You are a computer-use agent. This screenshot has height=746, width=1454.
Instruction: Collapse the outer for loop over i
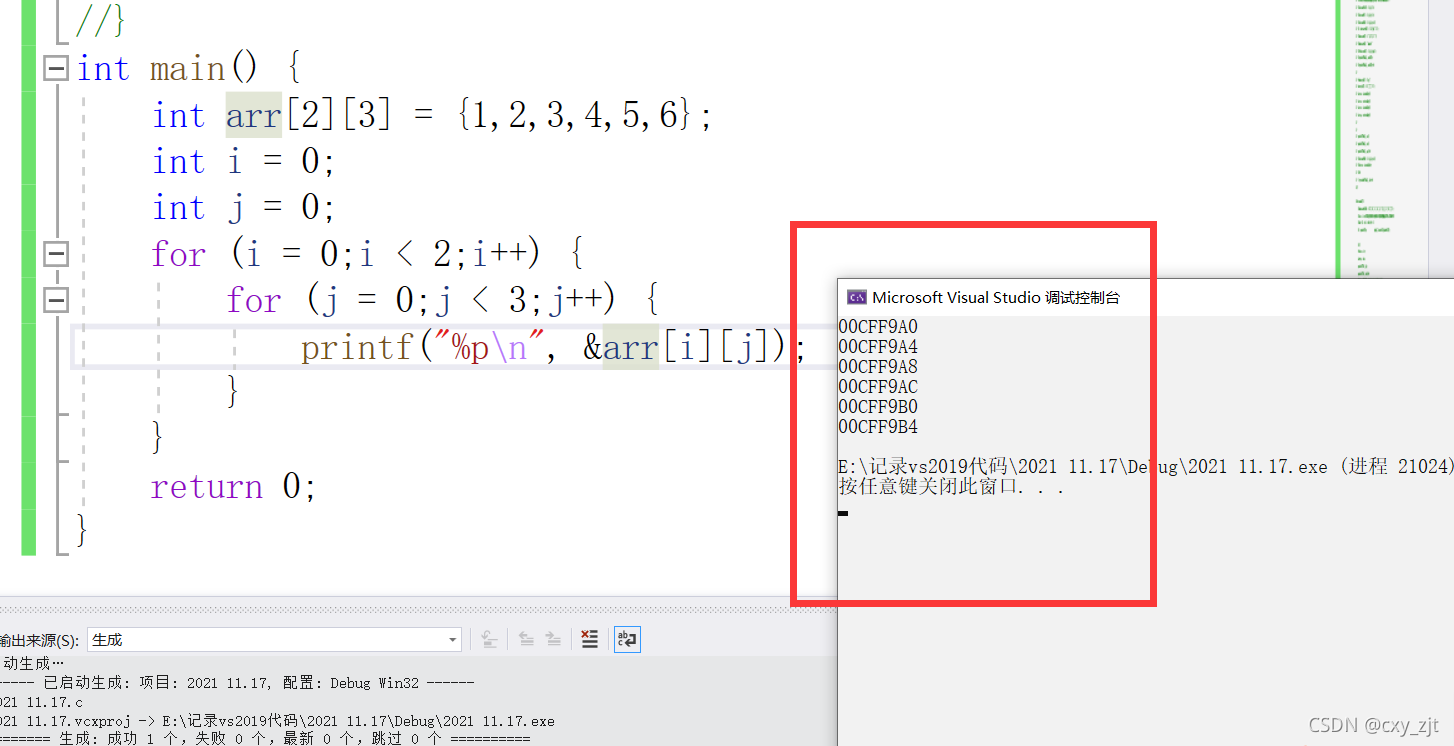(57, 254)
